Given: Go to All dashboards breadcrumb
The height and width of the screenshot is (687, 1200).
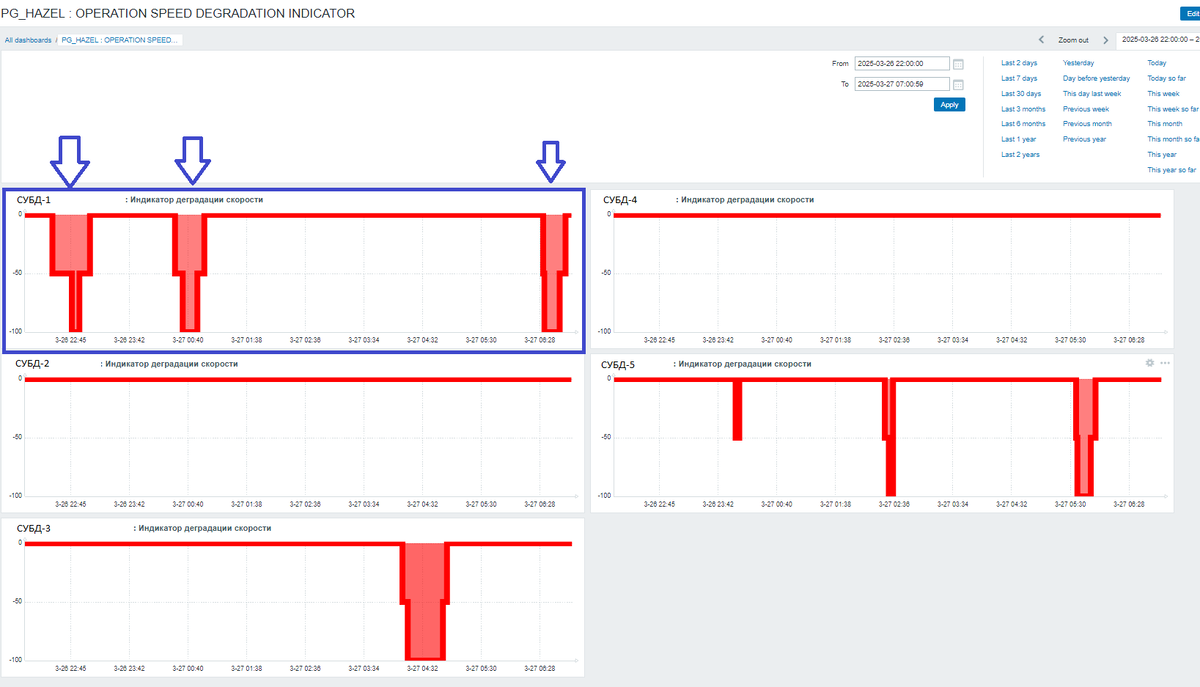Looking at the screenshot, I should [28, 40].
